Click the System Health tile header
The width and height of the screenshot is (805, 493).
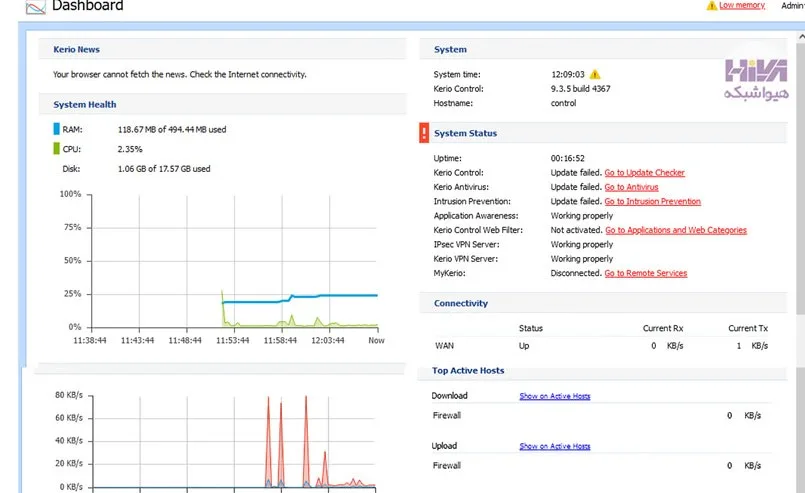point(222,104)
